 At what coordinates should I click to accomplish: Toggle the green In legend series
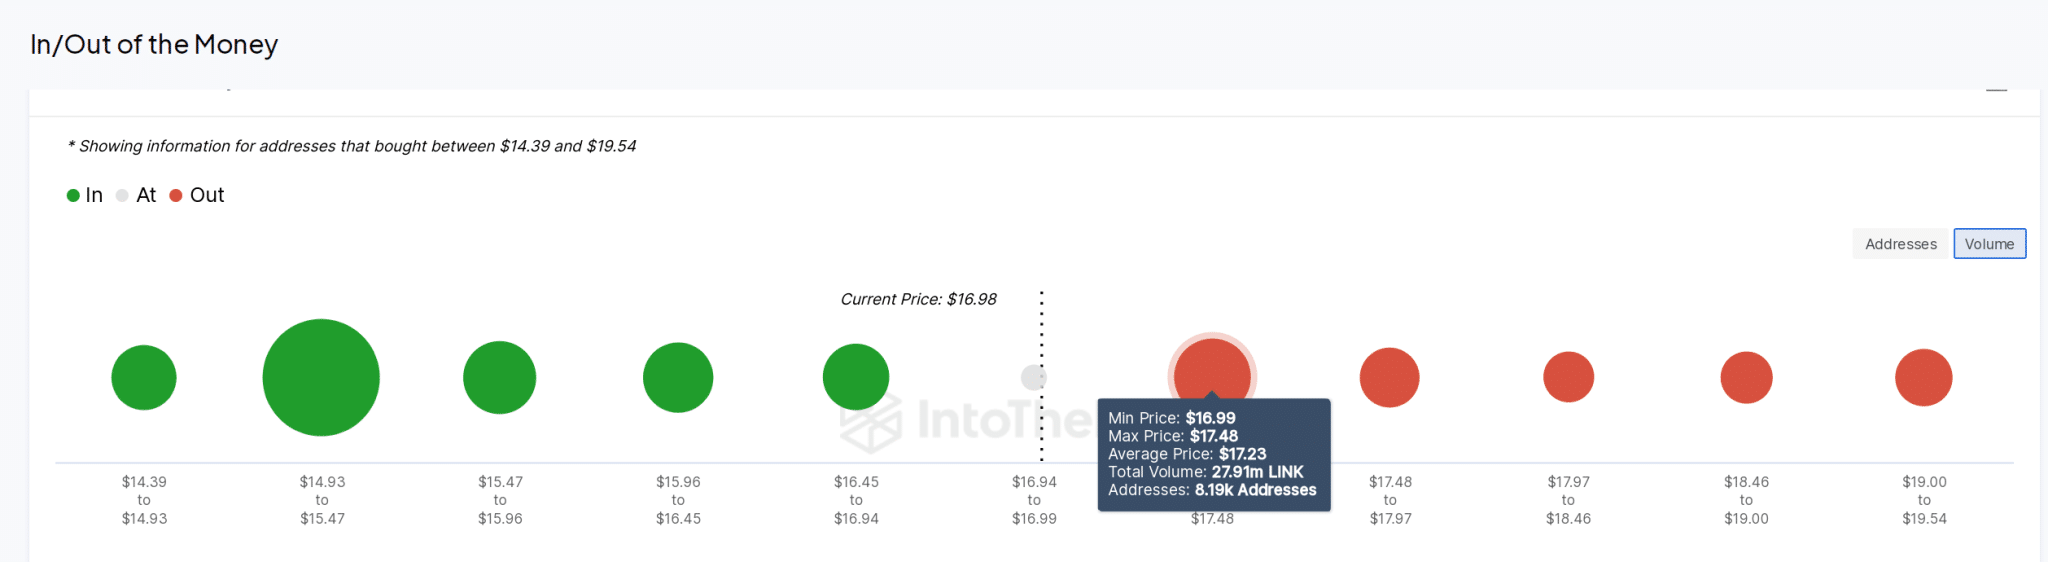click(x=85, y=195)
